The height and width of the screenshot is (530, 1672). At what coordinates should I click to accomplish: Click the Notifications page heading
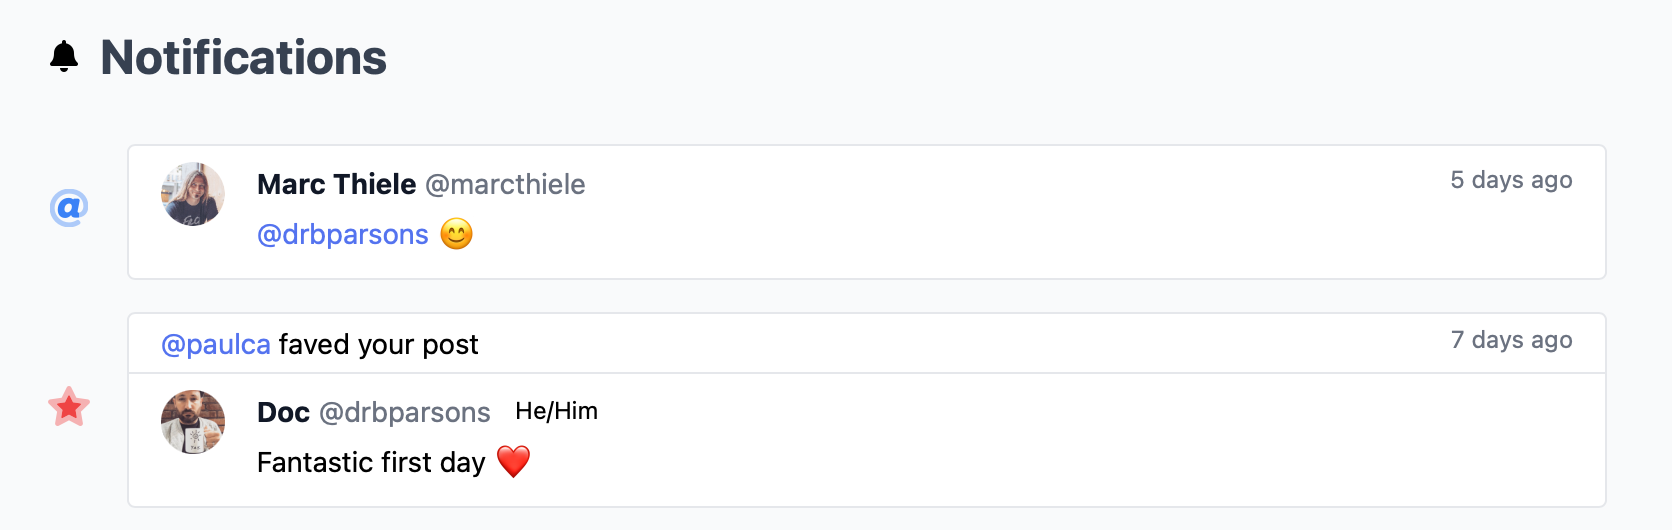click(x=243, y=58)
